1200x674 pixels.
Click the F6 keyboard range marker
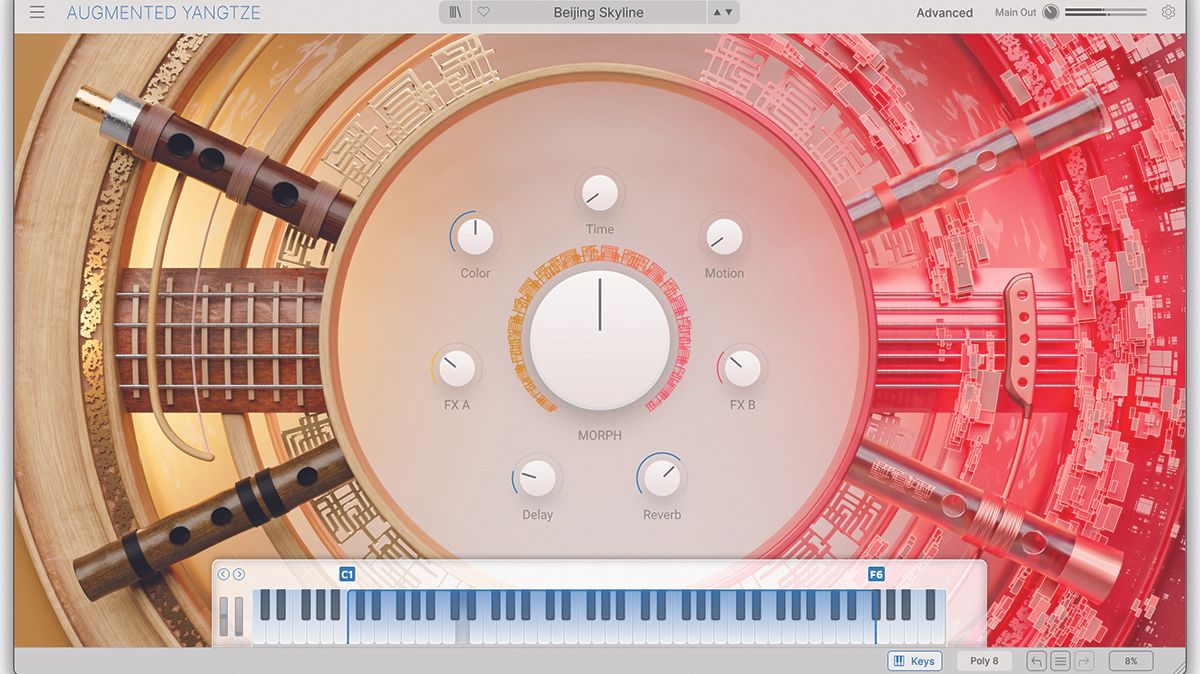(876, 574)
